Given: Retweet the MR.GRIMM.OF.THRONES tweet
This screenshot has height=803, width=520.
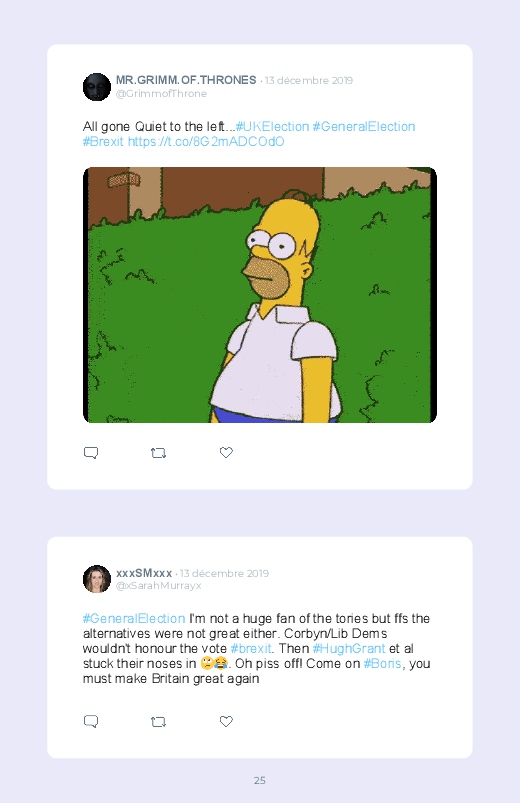Looking at the screenshot, I should click(158, 453).
